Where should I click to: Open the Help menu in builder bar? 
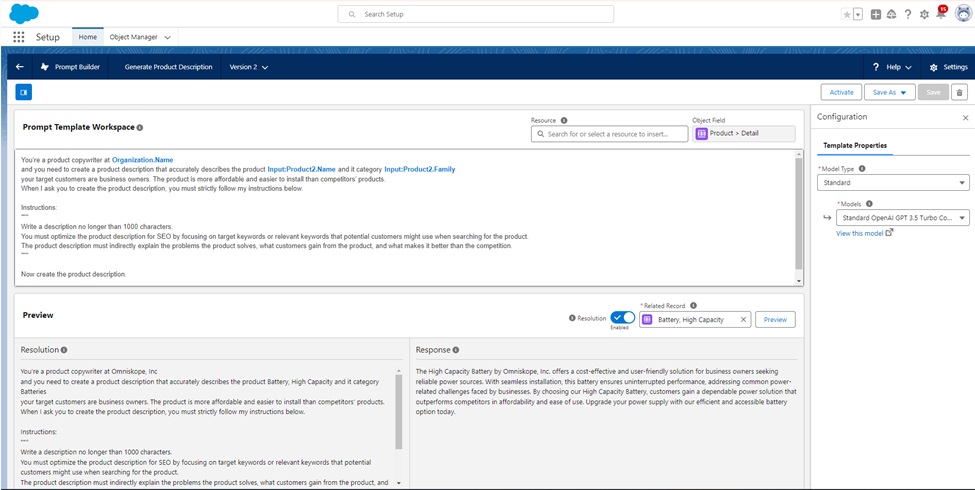pos(892,67)
